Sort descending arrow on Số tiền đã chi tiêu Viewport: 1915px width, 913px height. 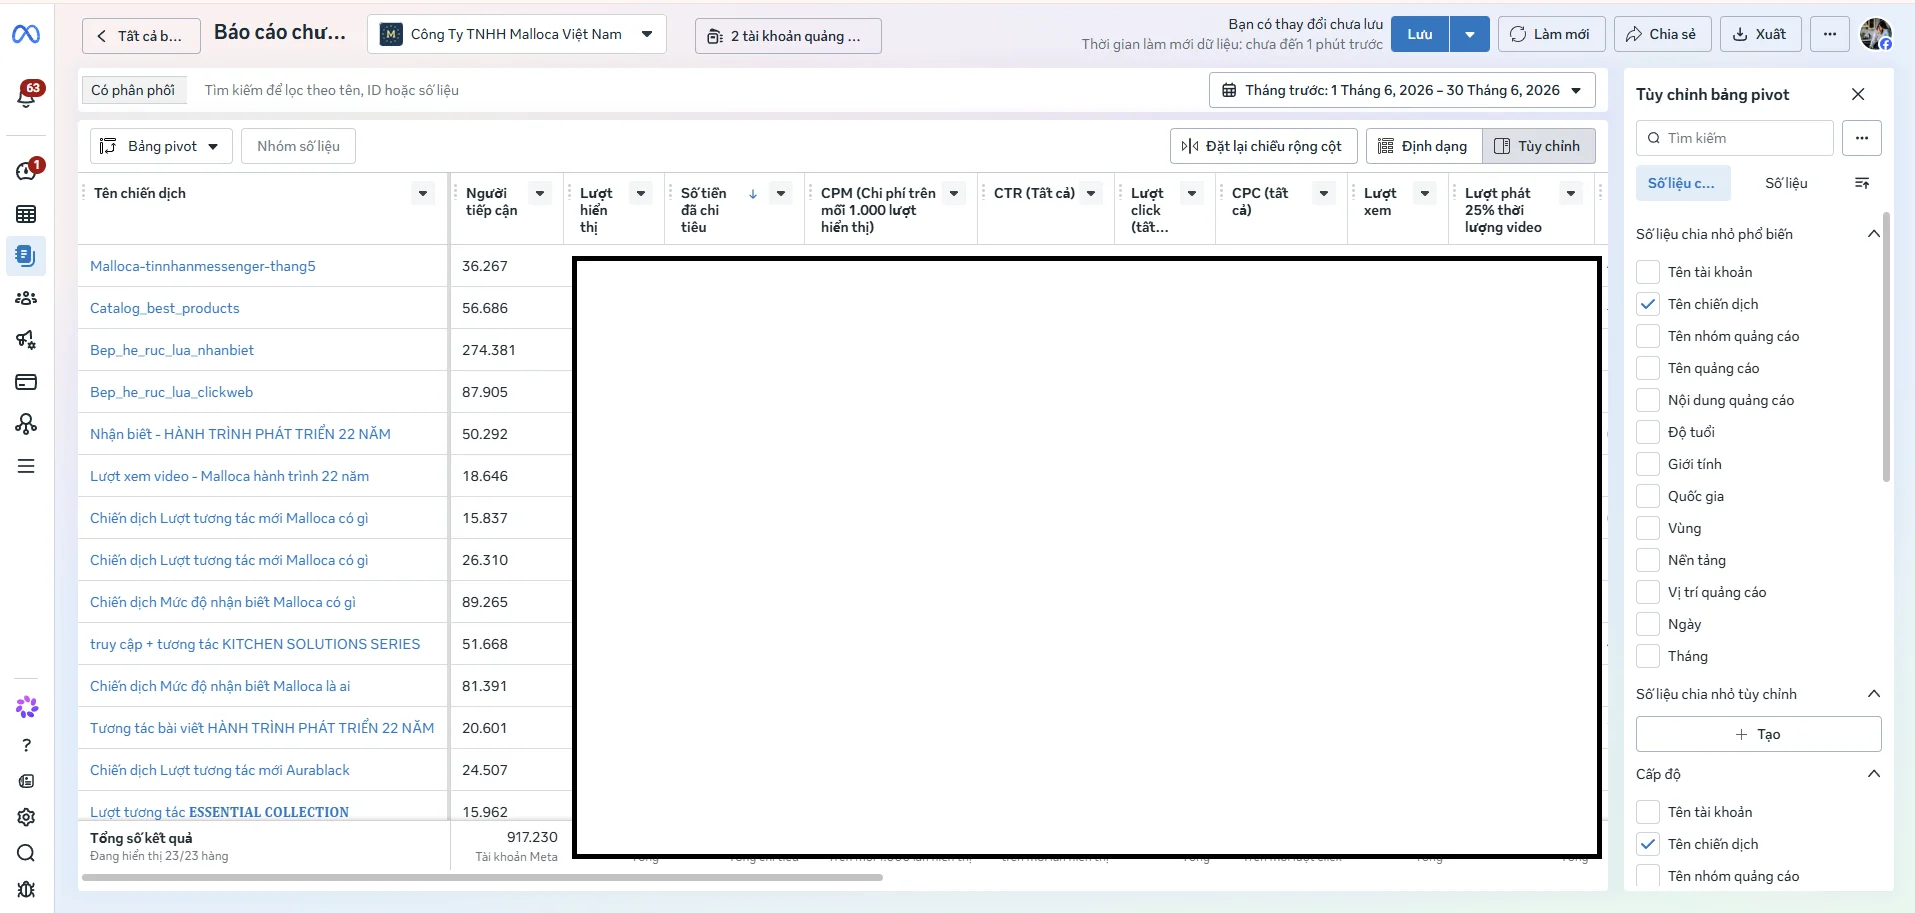(753, 194)
